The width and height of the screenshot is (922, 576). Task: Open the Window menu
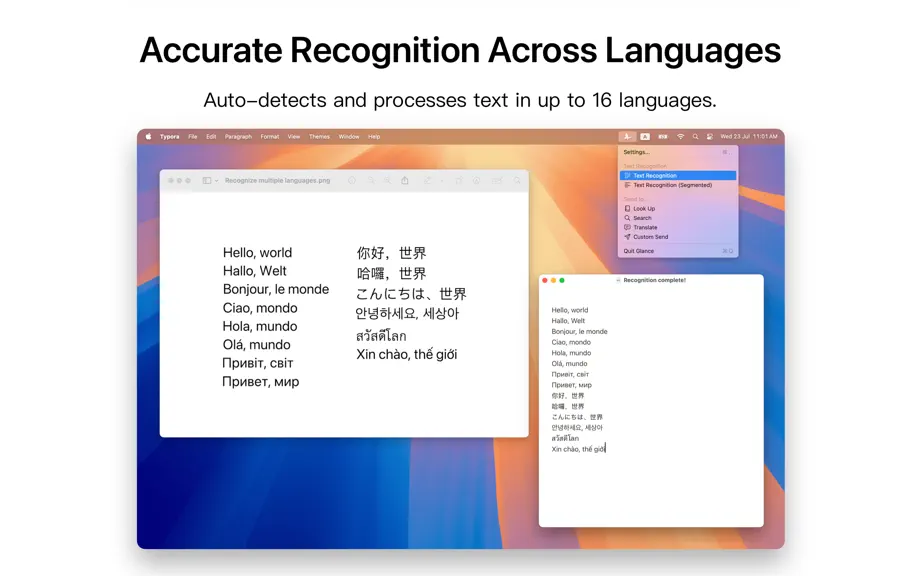coord(349,136)
